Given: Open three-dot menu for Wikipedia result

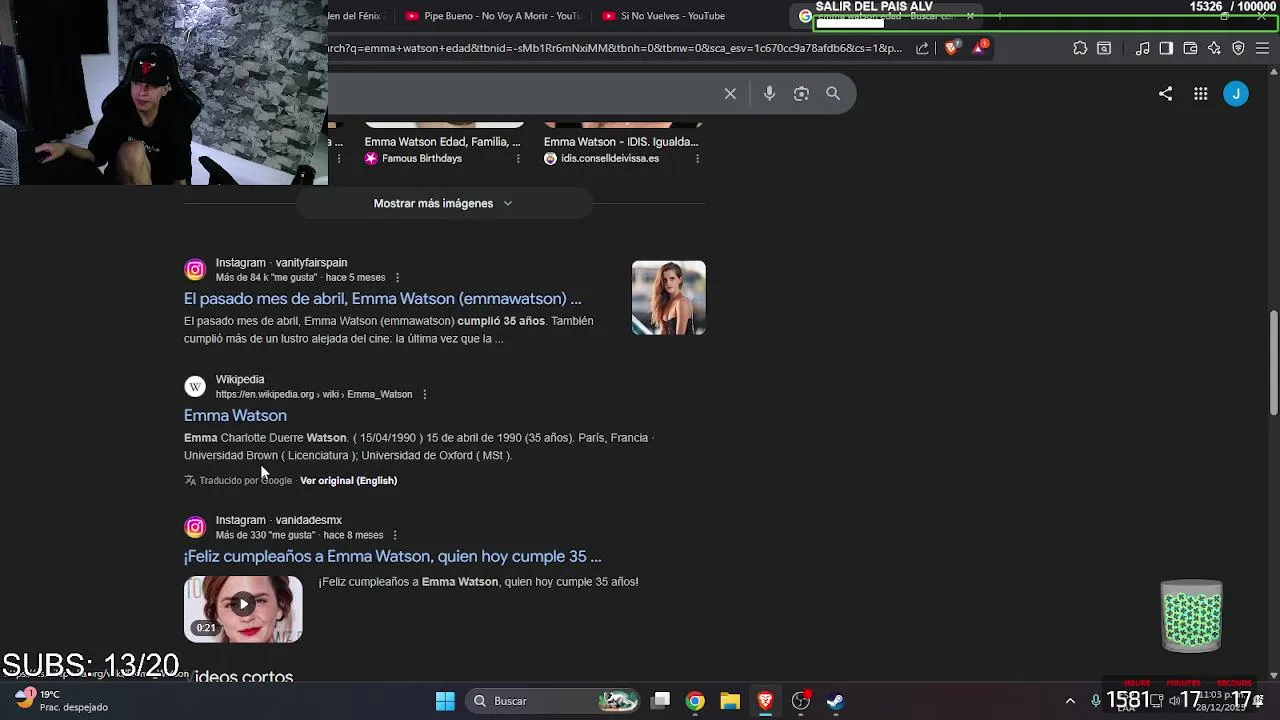Looking at the screenshot, I should (x=424, y=394).
